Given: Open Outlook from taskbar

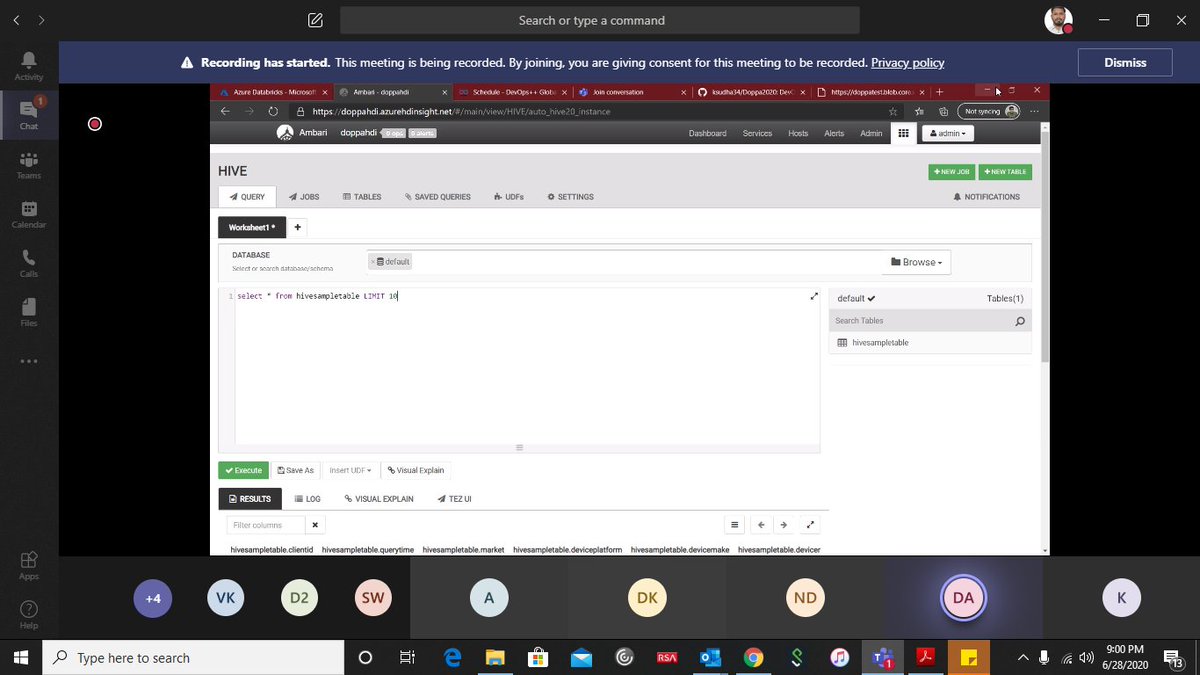Looking at the screenshot, I should pyautogui.click(x=711, y=658).
